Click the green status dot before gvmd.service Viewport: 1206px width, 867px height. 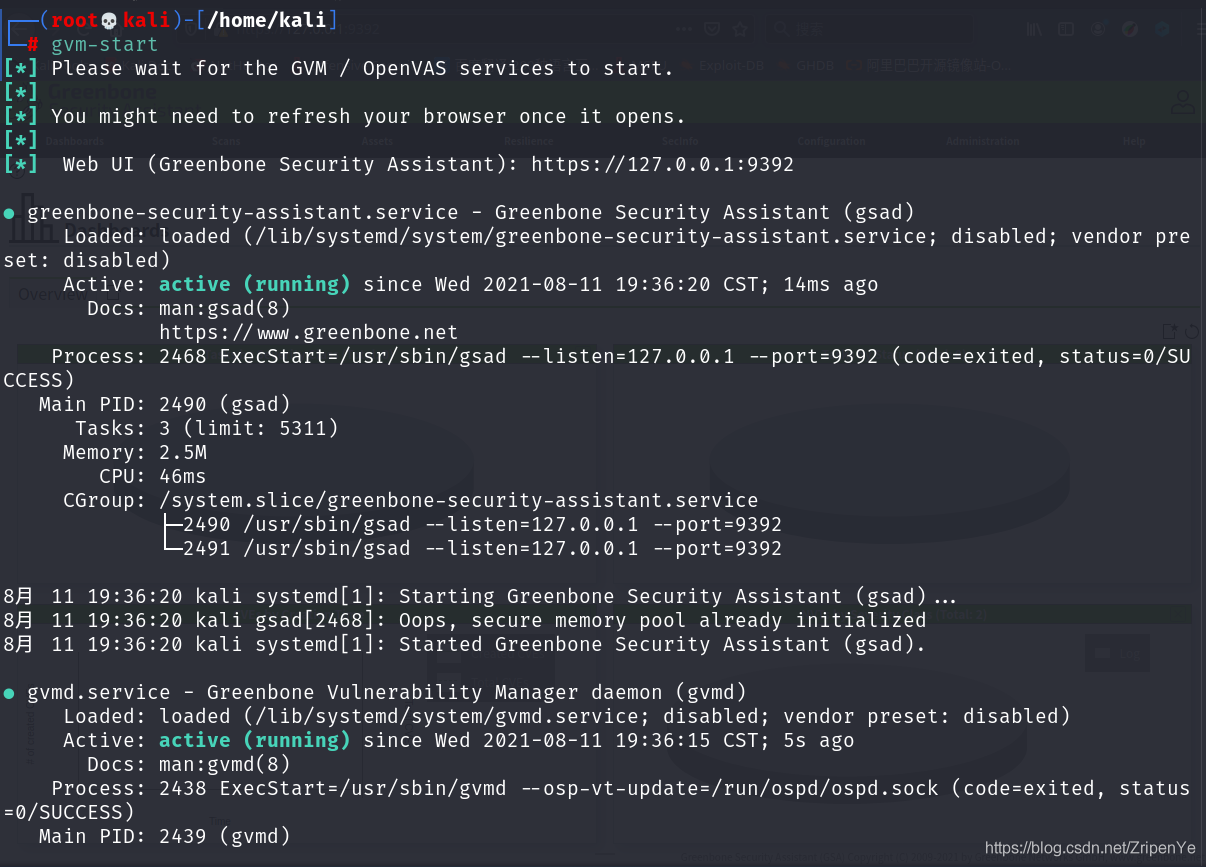click(9, 693)
